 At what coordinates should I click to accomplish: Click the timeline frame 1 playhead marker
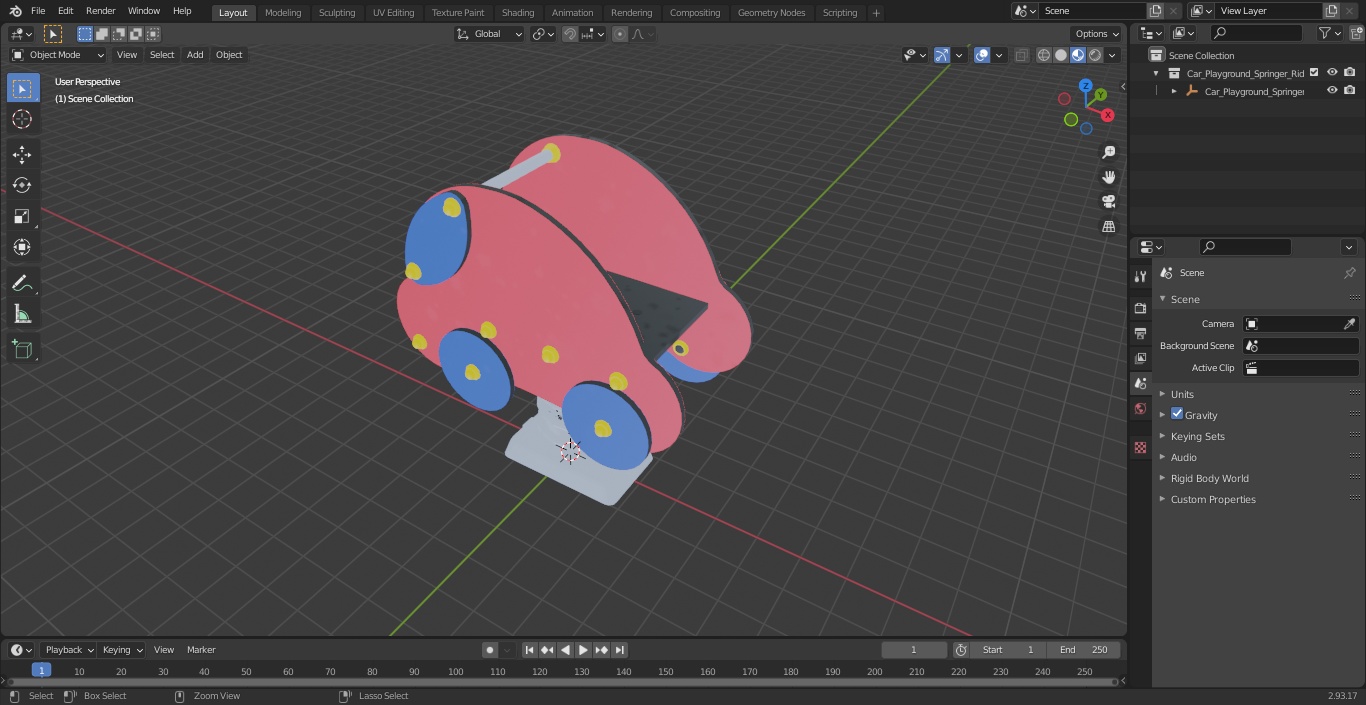pos(41,671)
